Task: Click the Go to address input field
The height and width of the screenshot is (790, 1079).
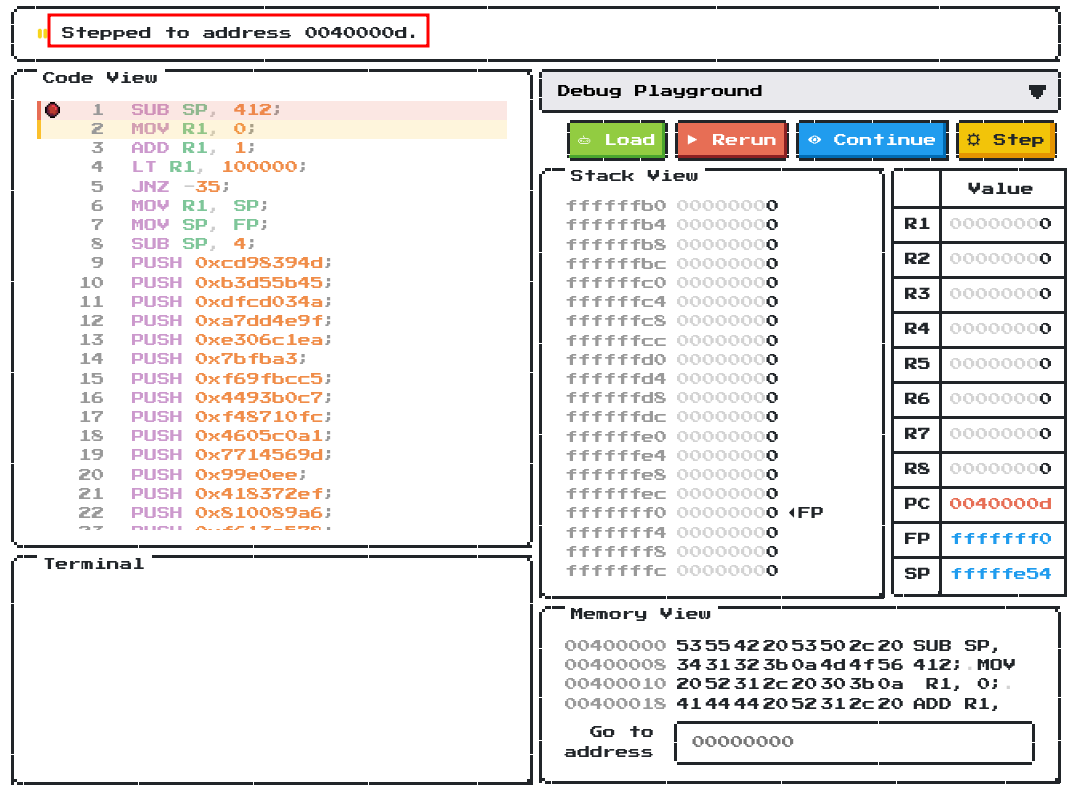Action: click(x=854, y=742)
